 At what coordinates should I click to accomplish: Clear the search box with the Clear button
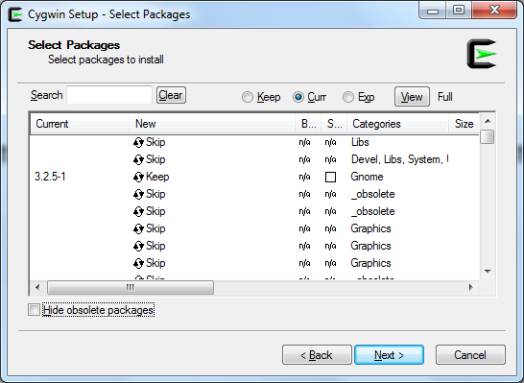coord(171,95)
